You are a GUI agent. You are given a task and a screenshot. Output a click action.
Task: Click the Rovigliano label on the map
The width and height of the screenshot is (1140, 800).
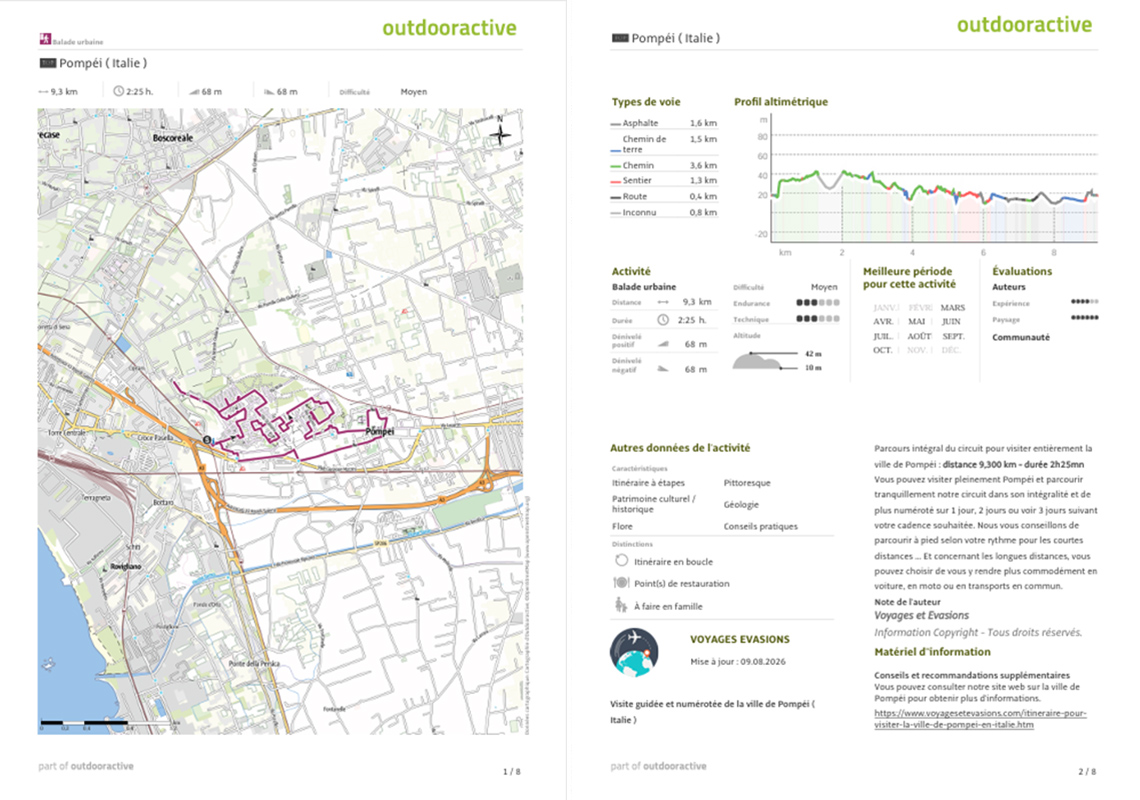(x=127, y=566)
